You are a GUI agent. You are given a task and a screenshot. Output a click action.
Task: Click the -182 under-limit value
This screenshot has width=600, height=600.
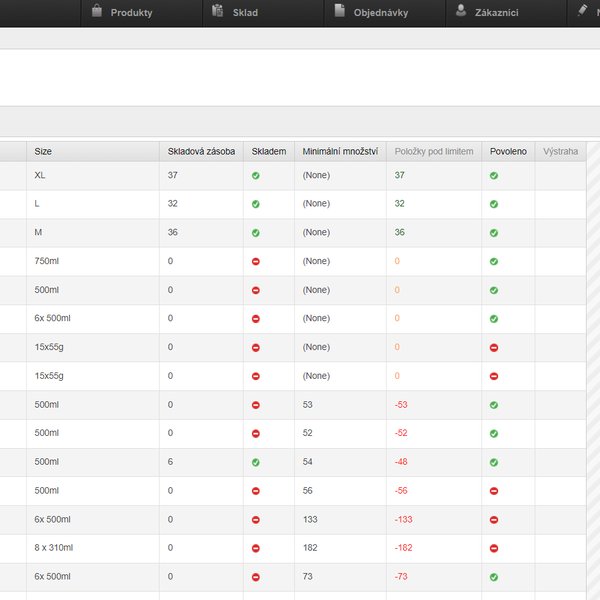coord(406,549)
